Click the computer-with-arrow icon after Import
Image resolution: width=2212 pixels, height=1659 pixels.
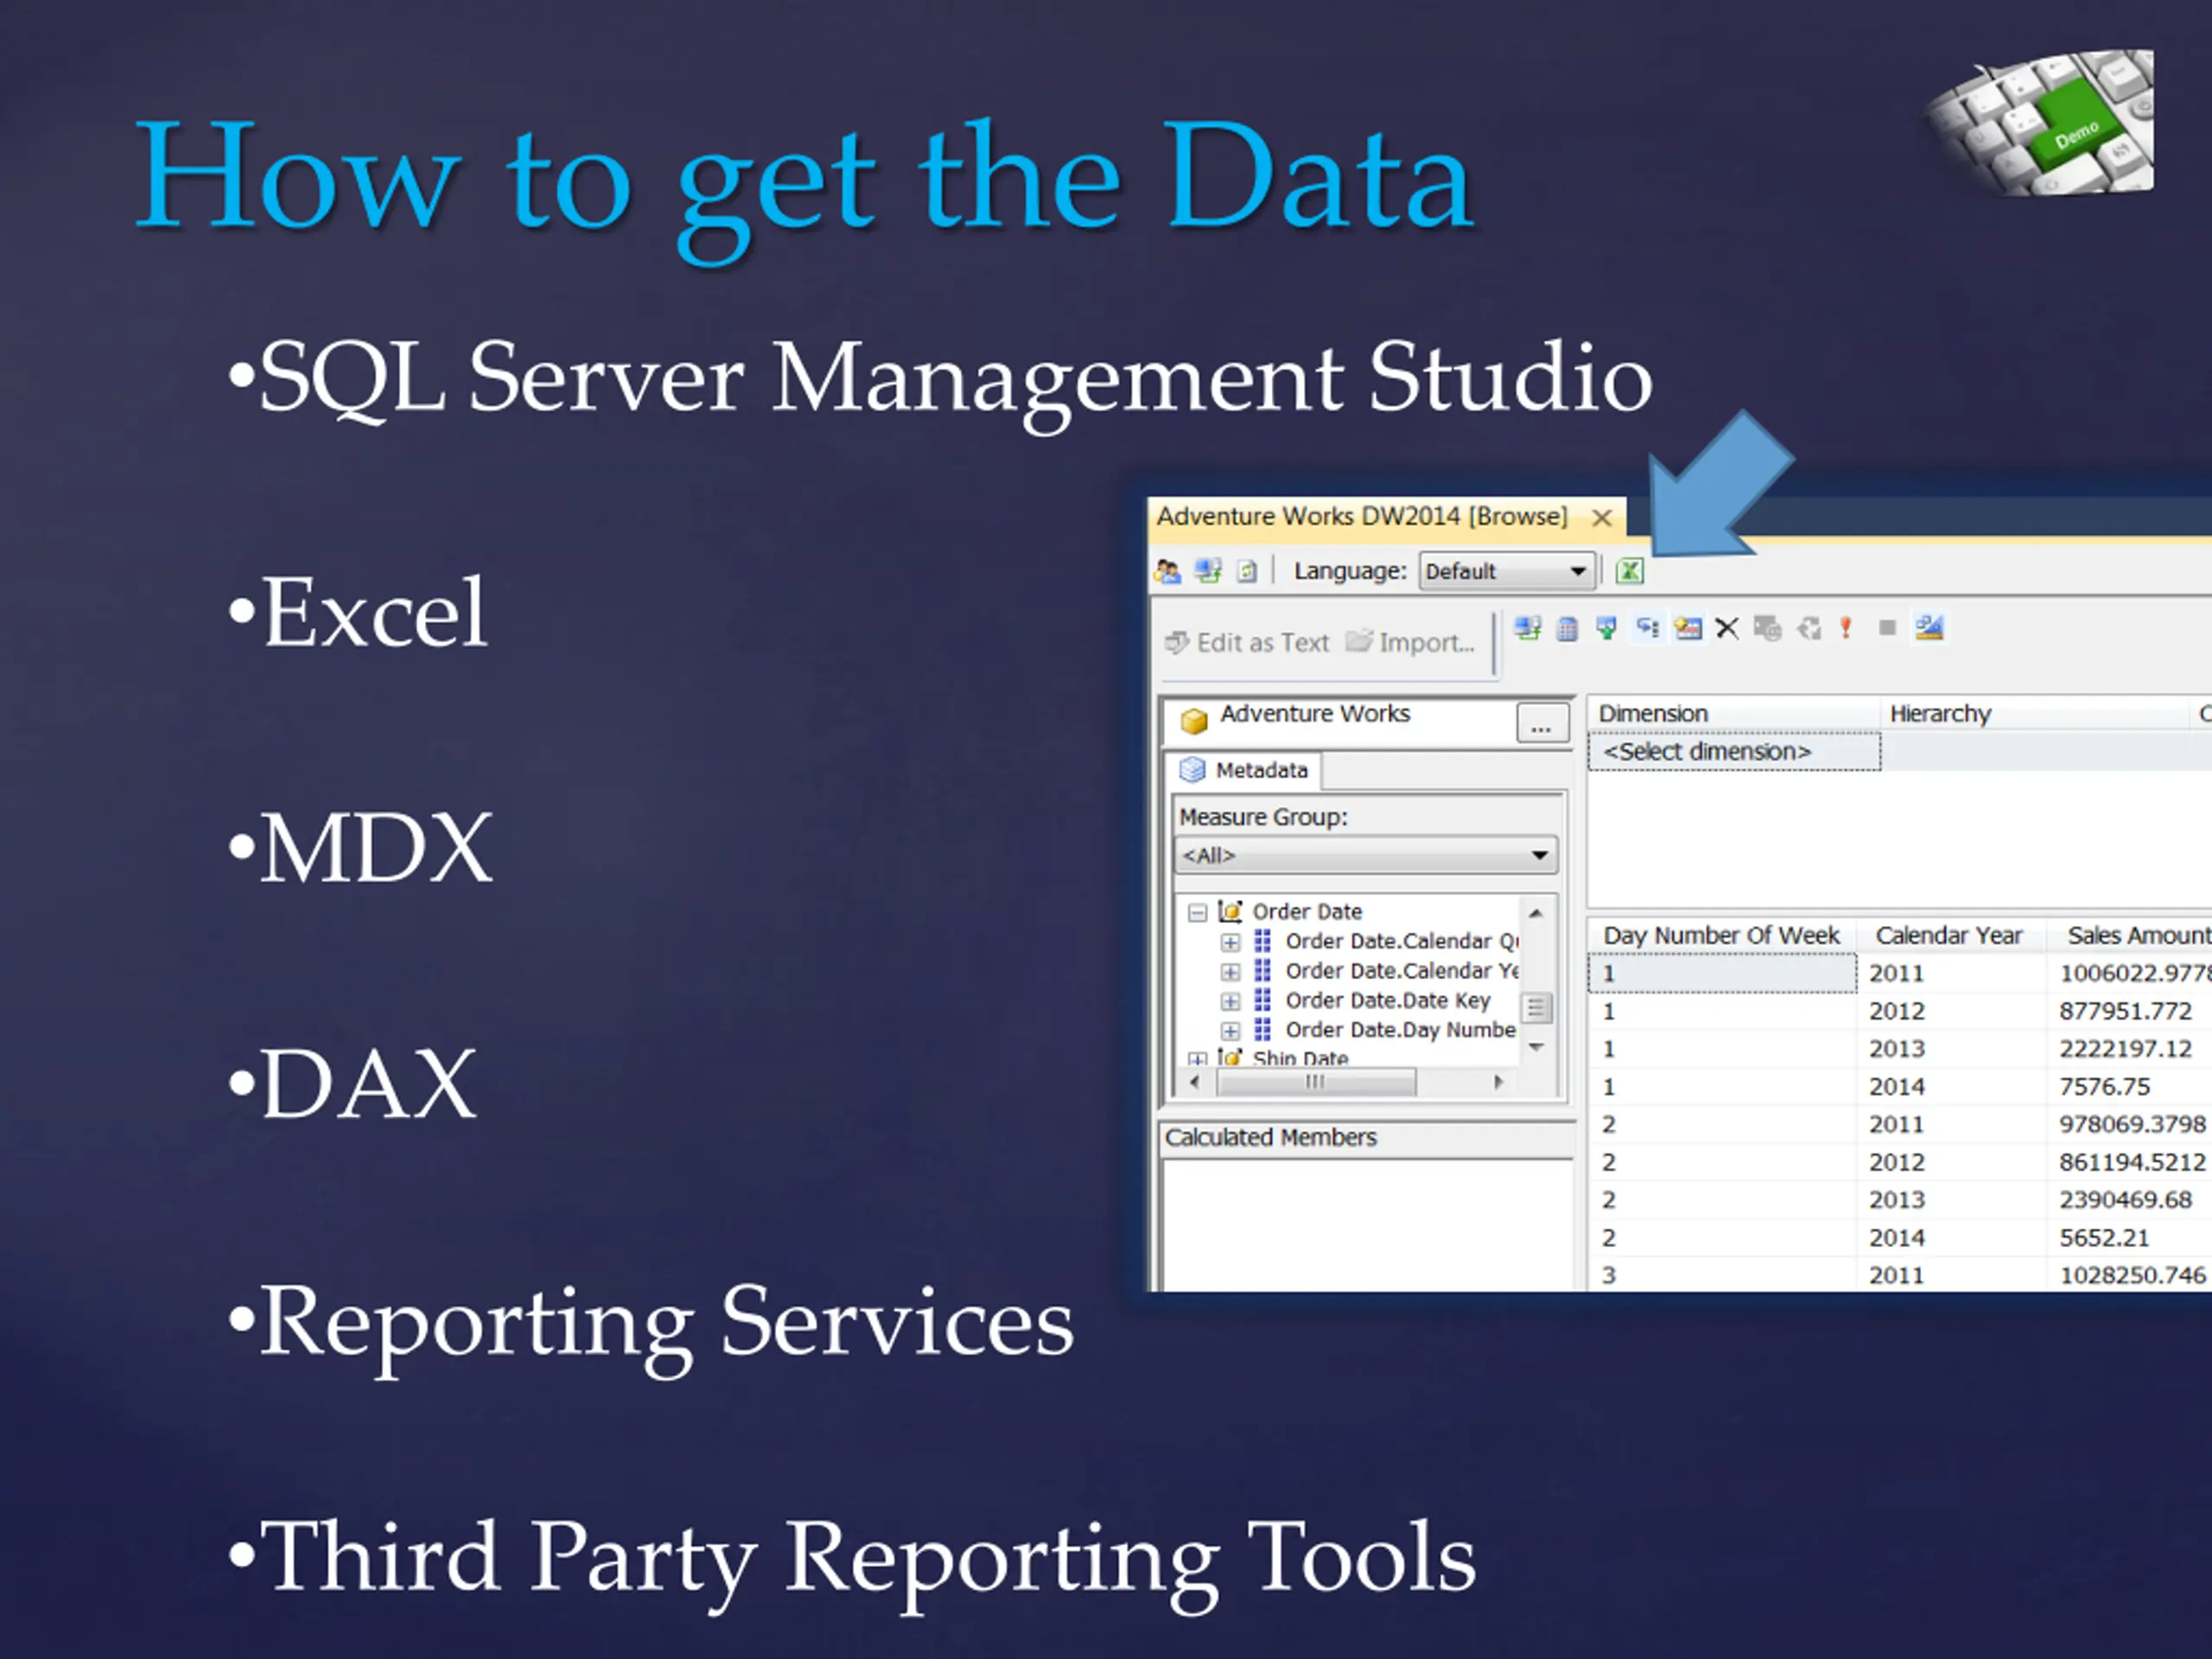[1527, 628]
